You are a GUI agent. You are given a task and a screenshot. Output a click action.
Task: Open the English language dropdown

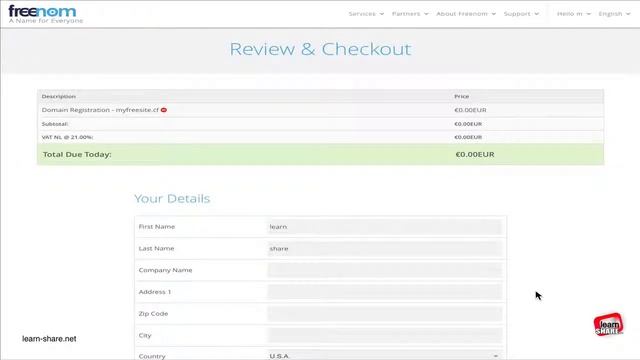(x=614, y=14)
